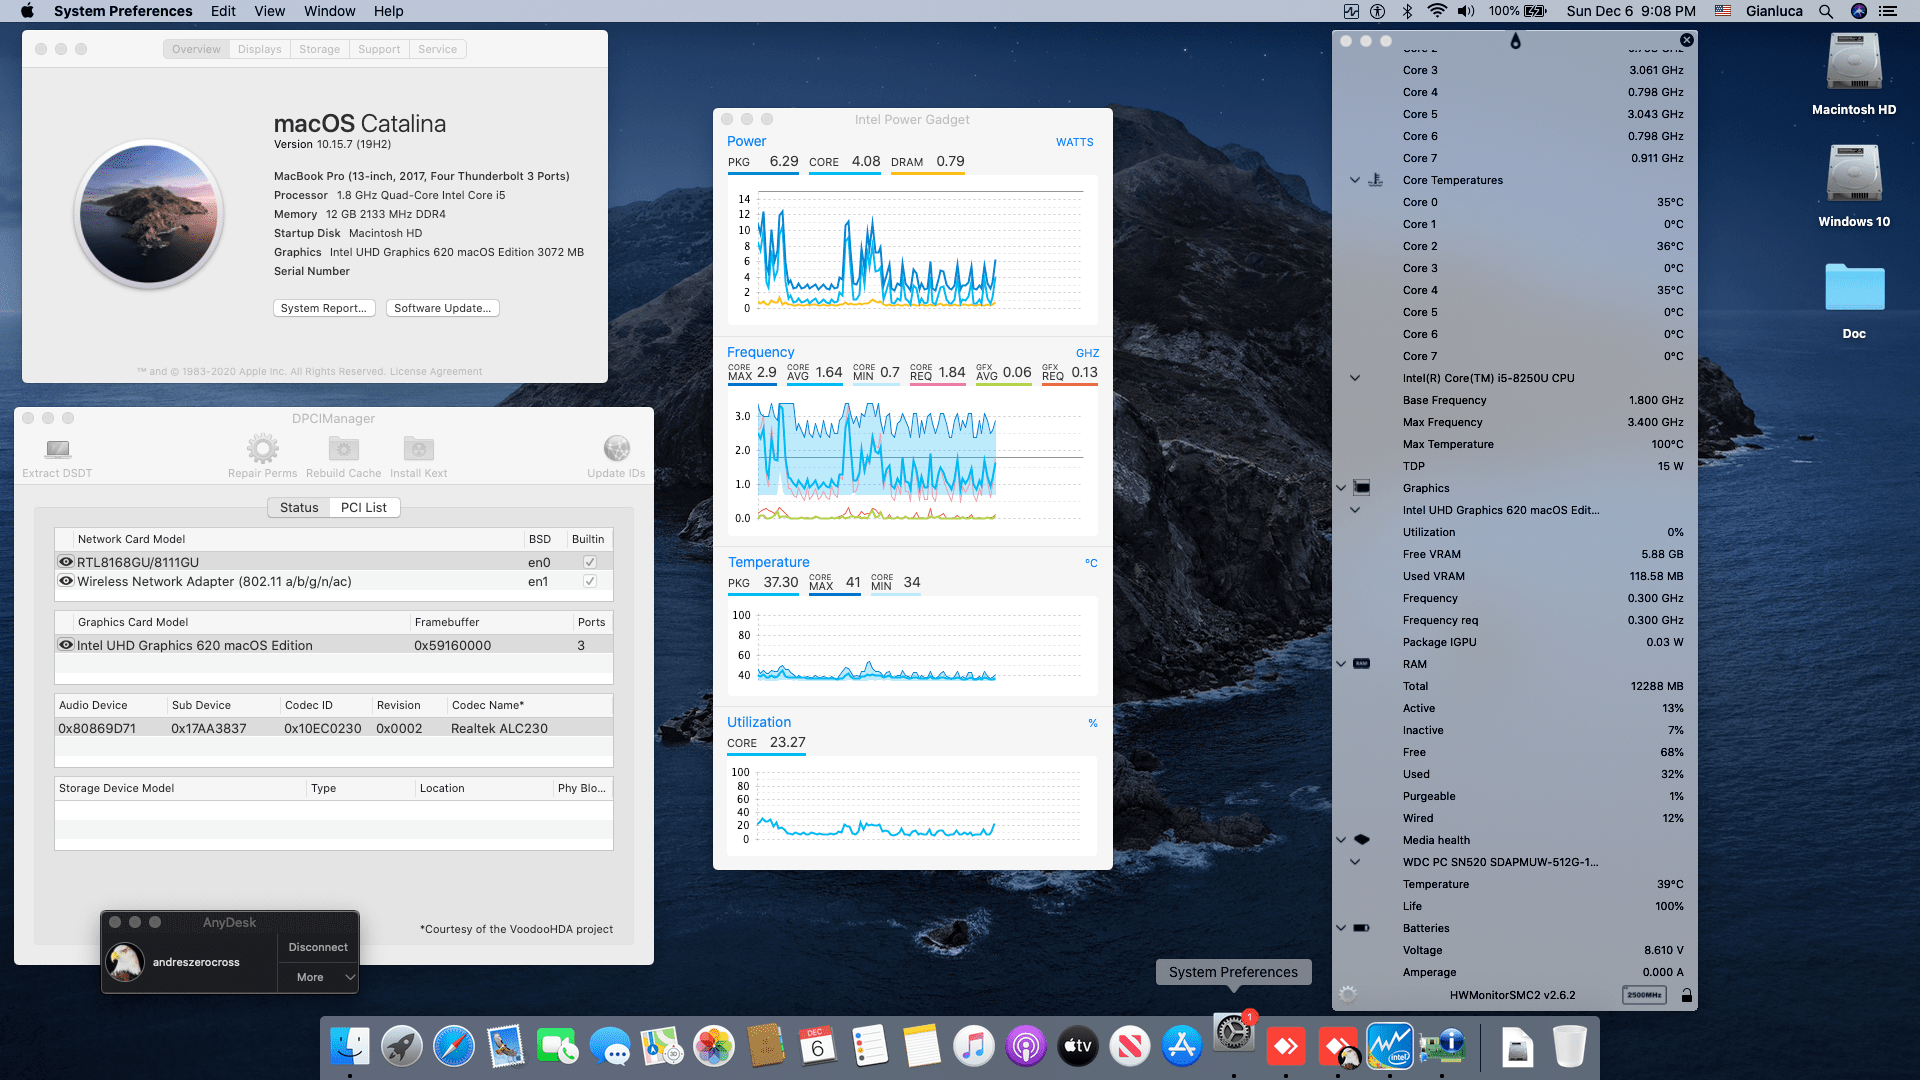Open App Store in Dock
Viewport: 1920px width, 1080px height.
point(1182,1047)
